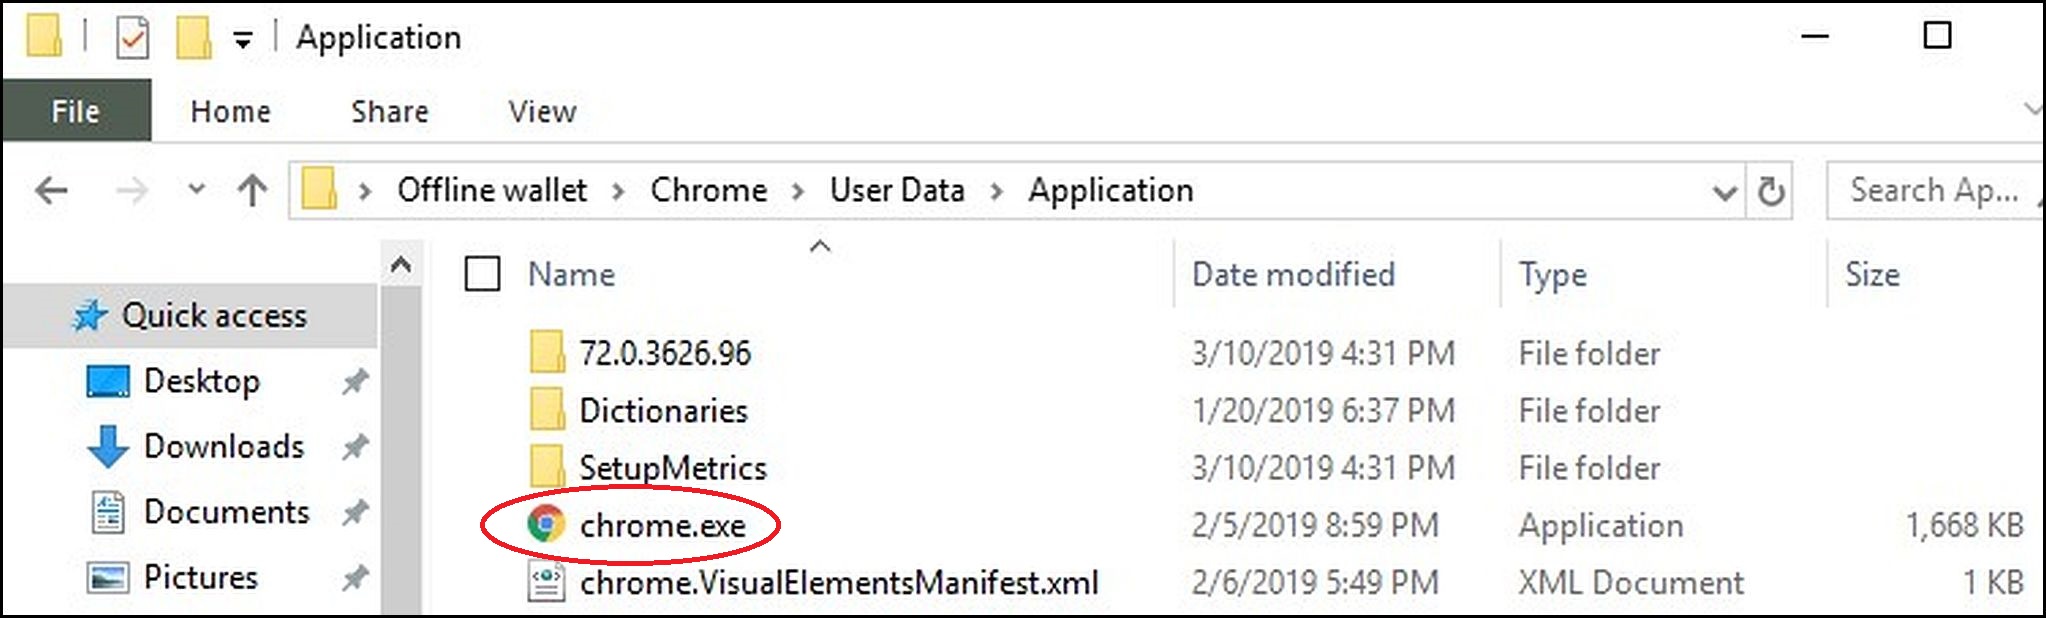
Task: Select the Dictionaries folder
Action: (x=663, y=410)
